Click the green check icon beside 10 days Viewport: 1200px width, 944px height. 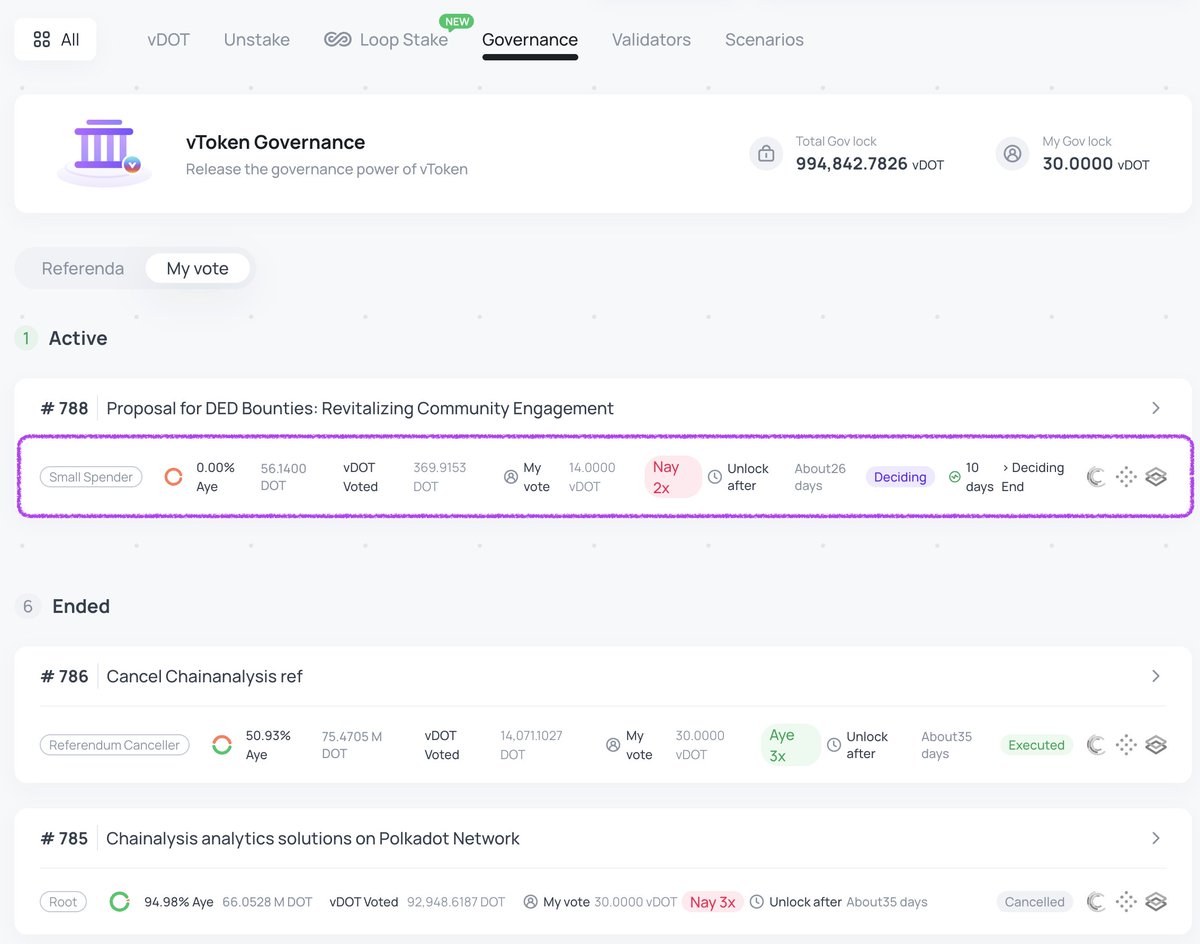(954, 477)
